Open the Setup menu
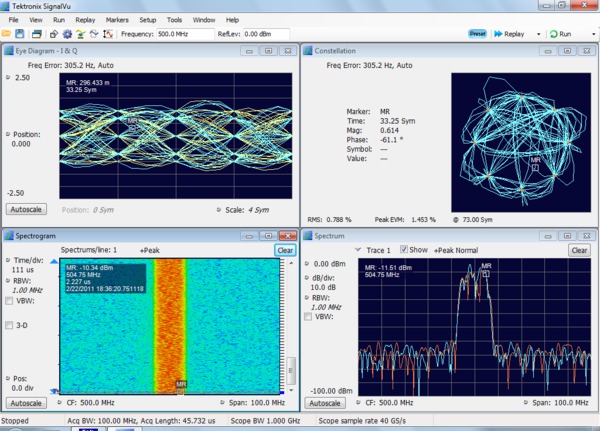Image resolution: width=600 pixels, height=431 pixels. click(148, 19)
